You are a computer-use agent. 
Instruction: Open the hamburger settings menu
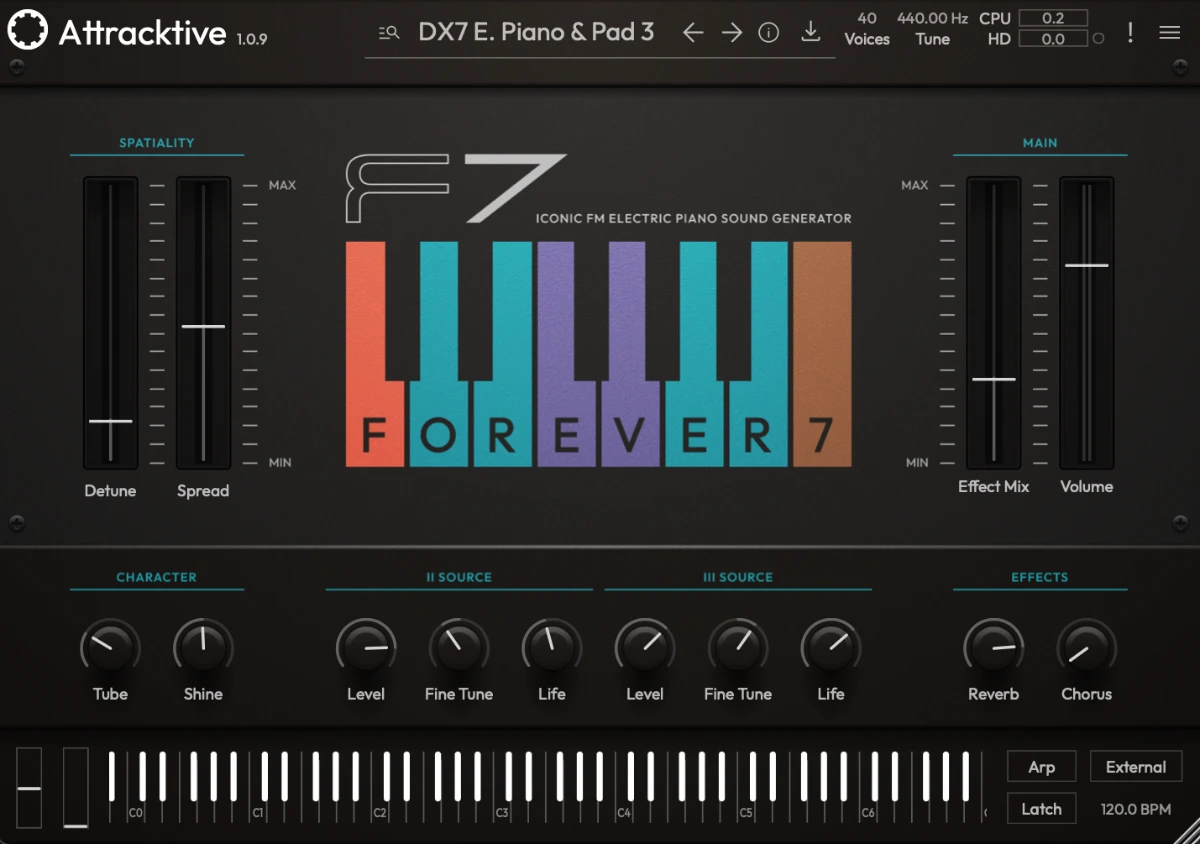[1169, 31]
